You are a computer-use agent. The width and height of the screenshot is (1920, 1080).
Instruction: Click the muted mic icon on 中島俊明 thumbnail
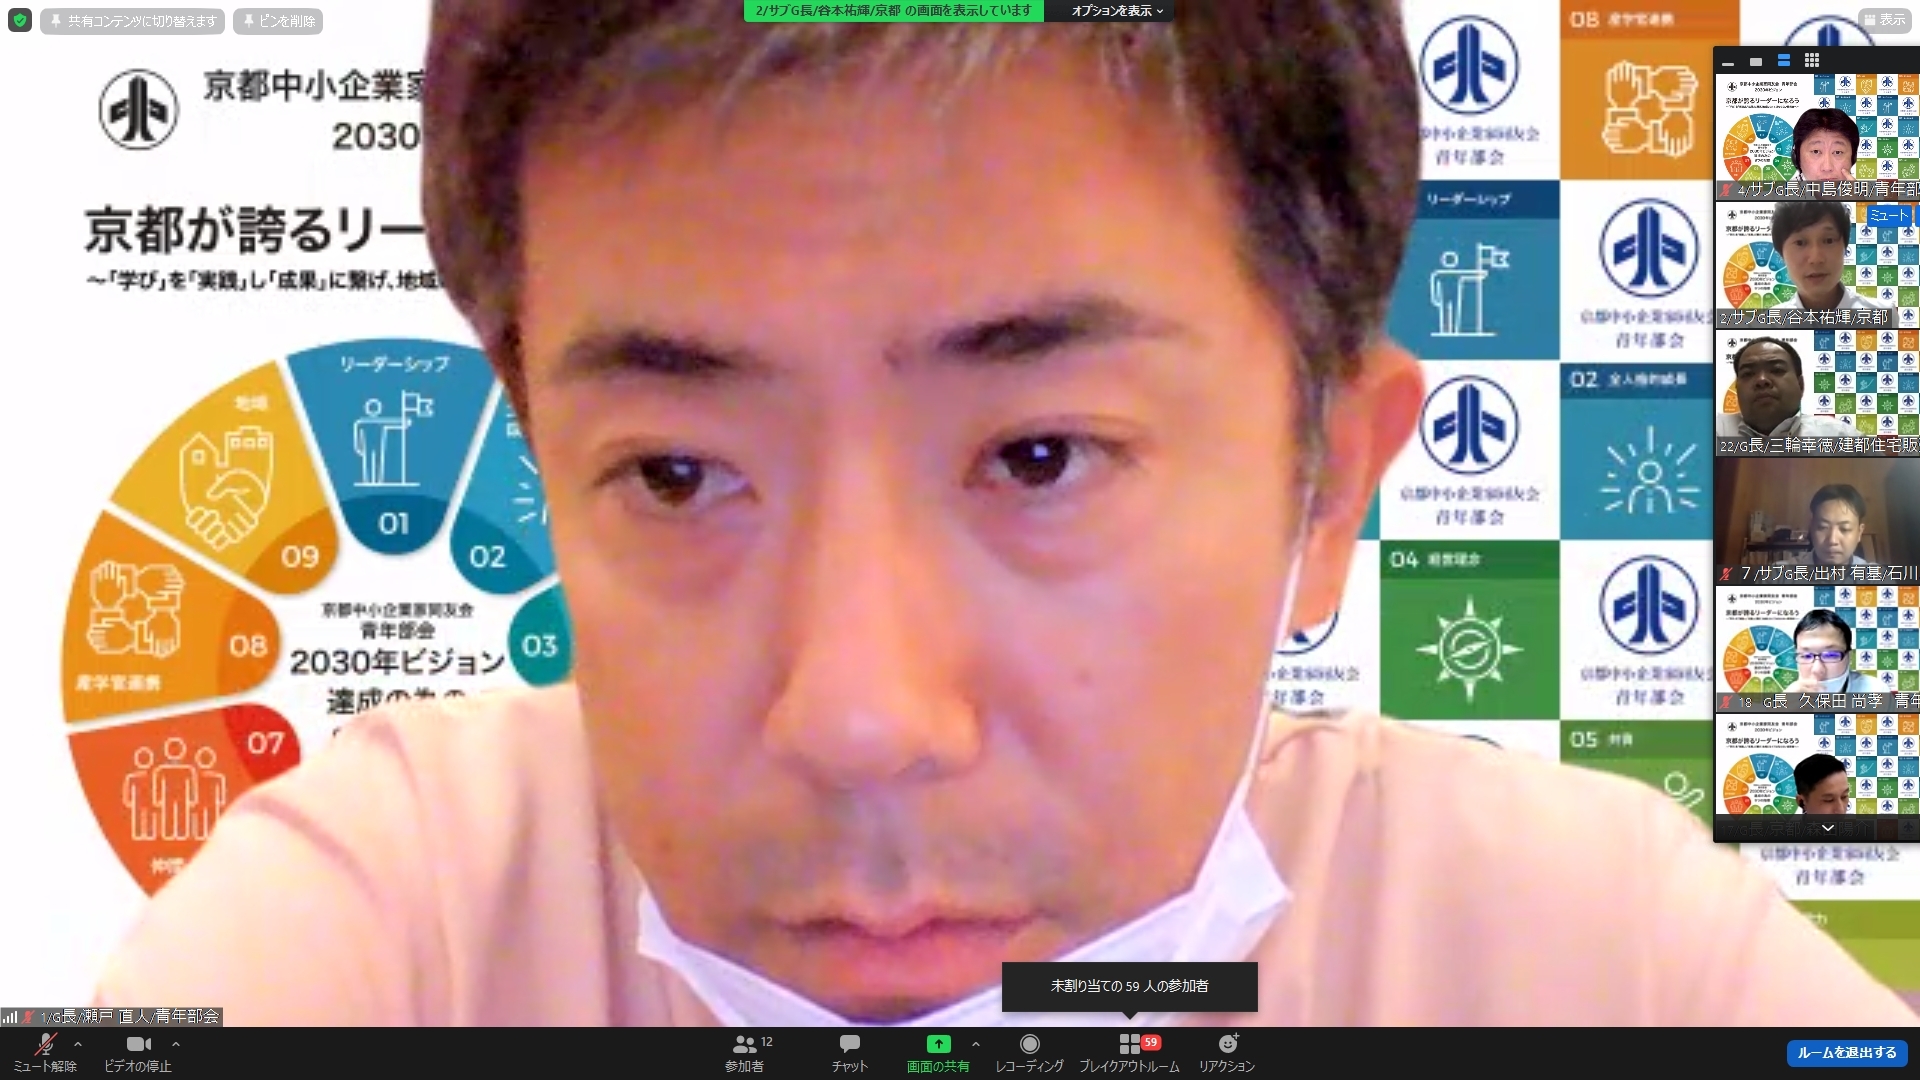pos(1726,189)
